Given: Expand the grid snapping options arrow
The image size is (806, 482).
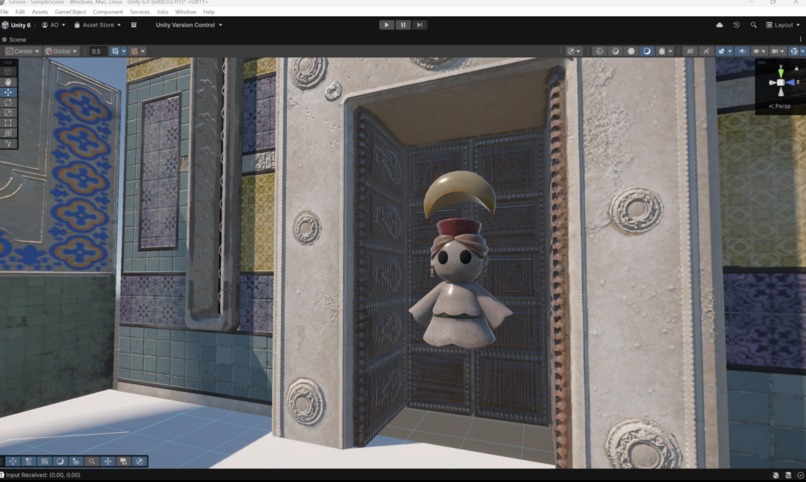Looking at the screenshot, I should pos(123,51).
